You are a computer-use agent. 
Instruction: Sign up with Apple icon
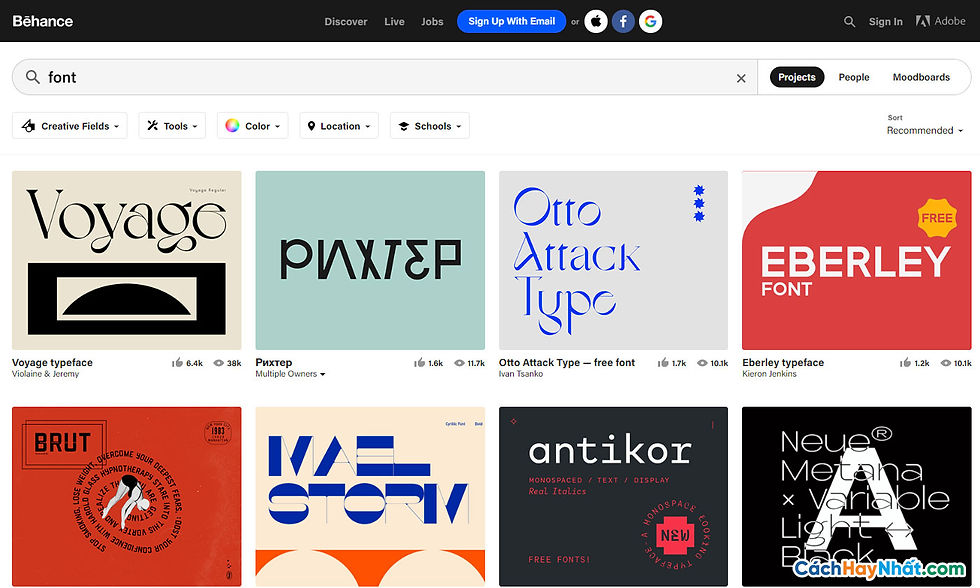tap(596, 21)
